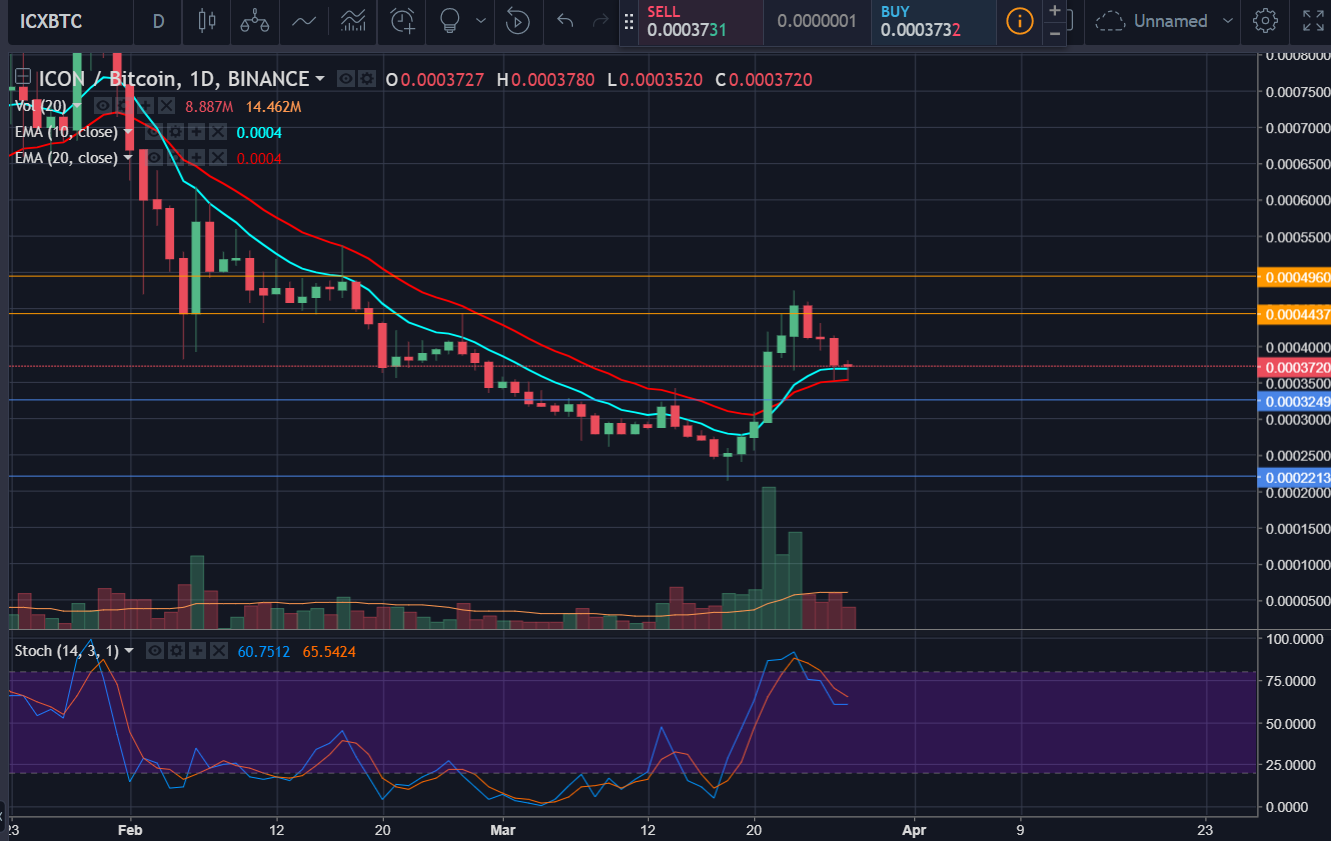Create an alert with the alarm clock icon
The image size is (1331, 841).
[403, 20]
